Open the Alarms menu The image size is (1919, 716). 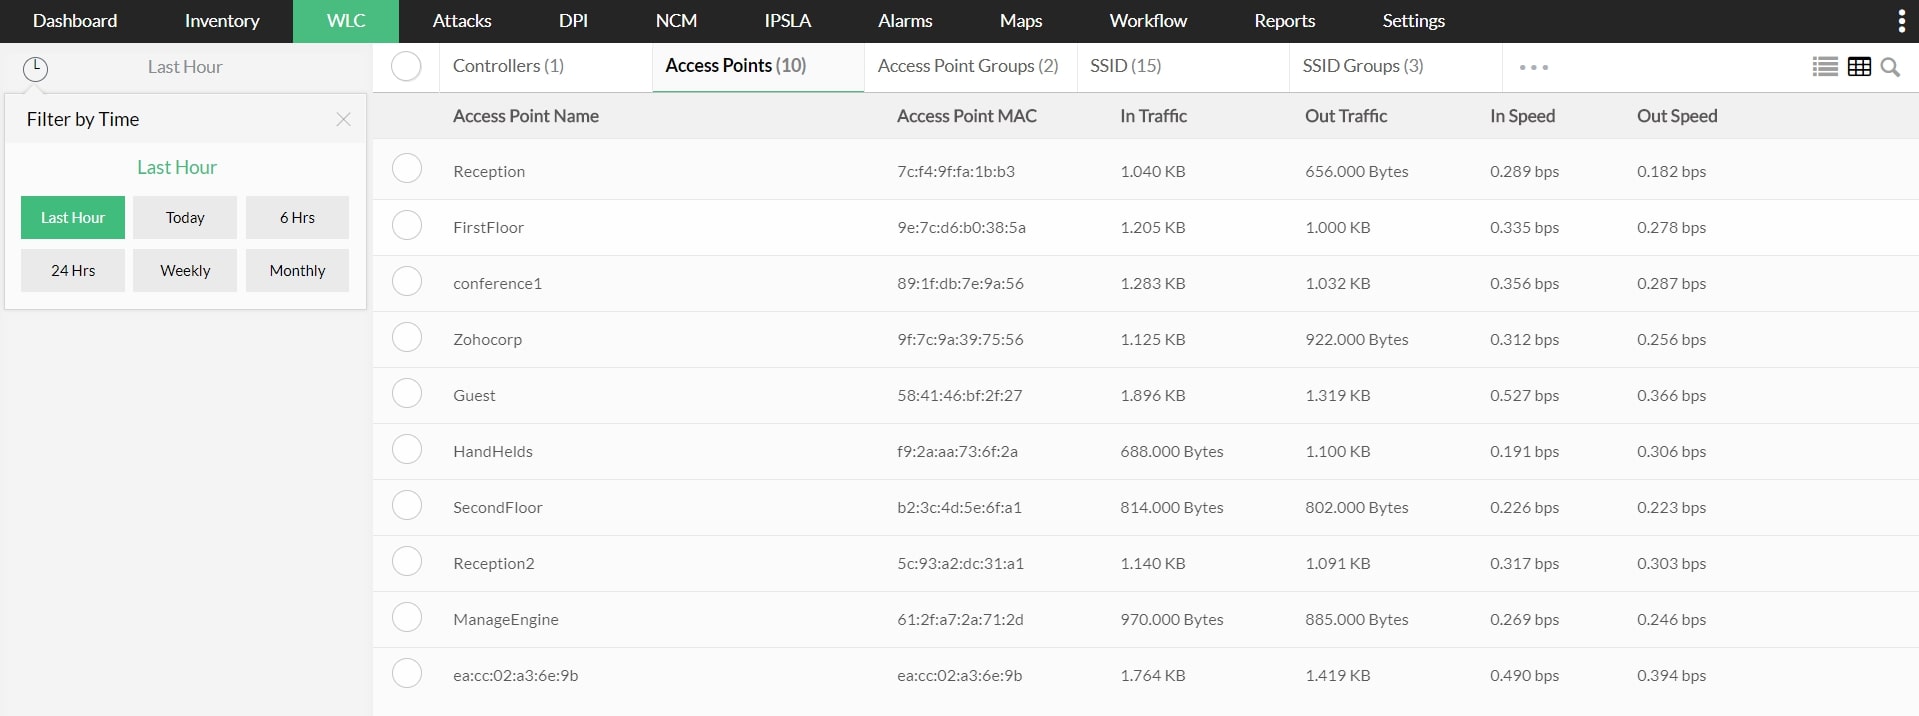point(905,21)
